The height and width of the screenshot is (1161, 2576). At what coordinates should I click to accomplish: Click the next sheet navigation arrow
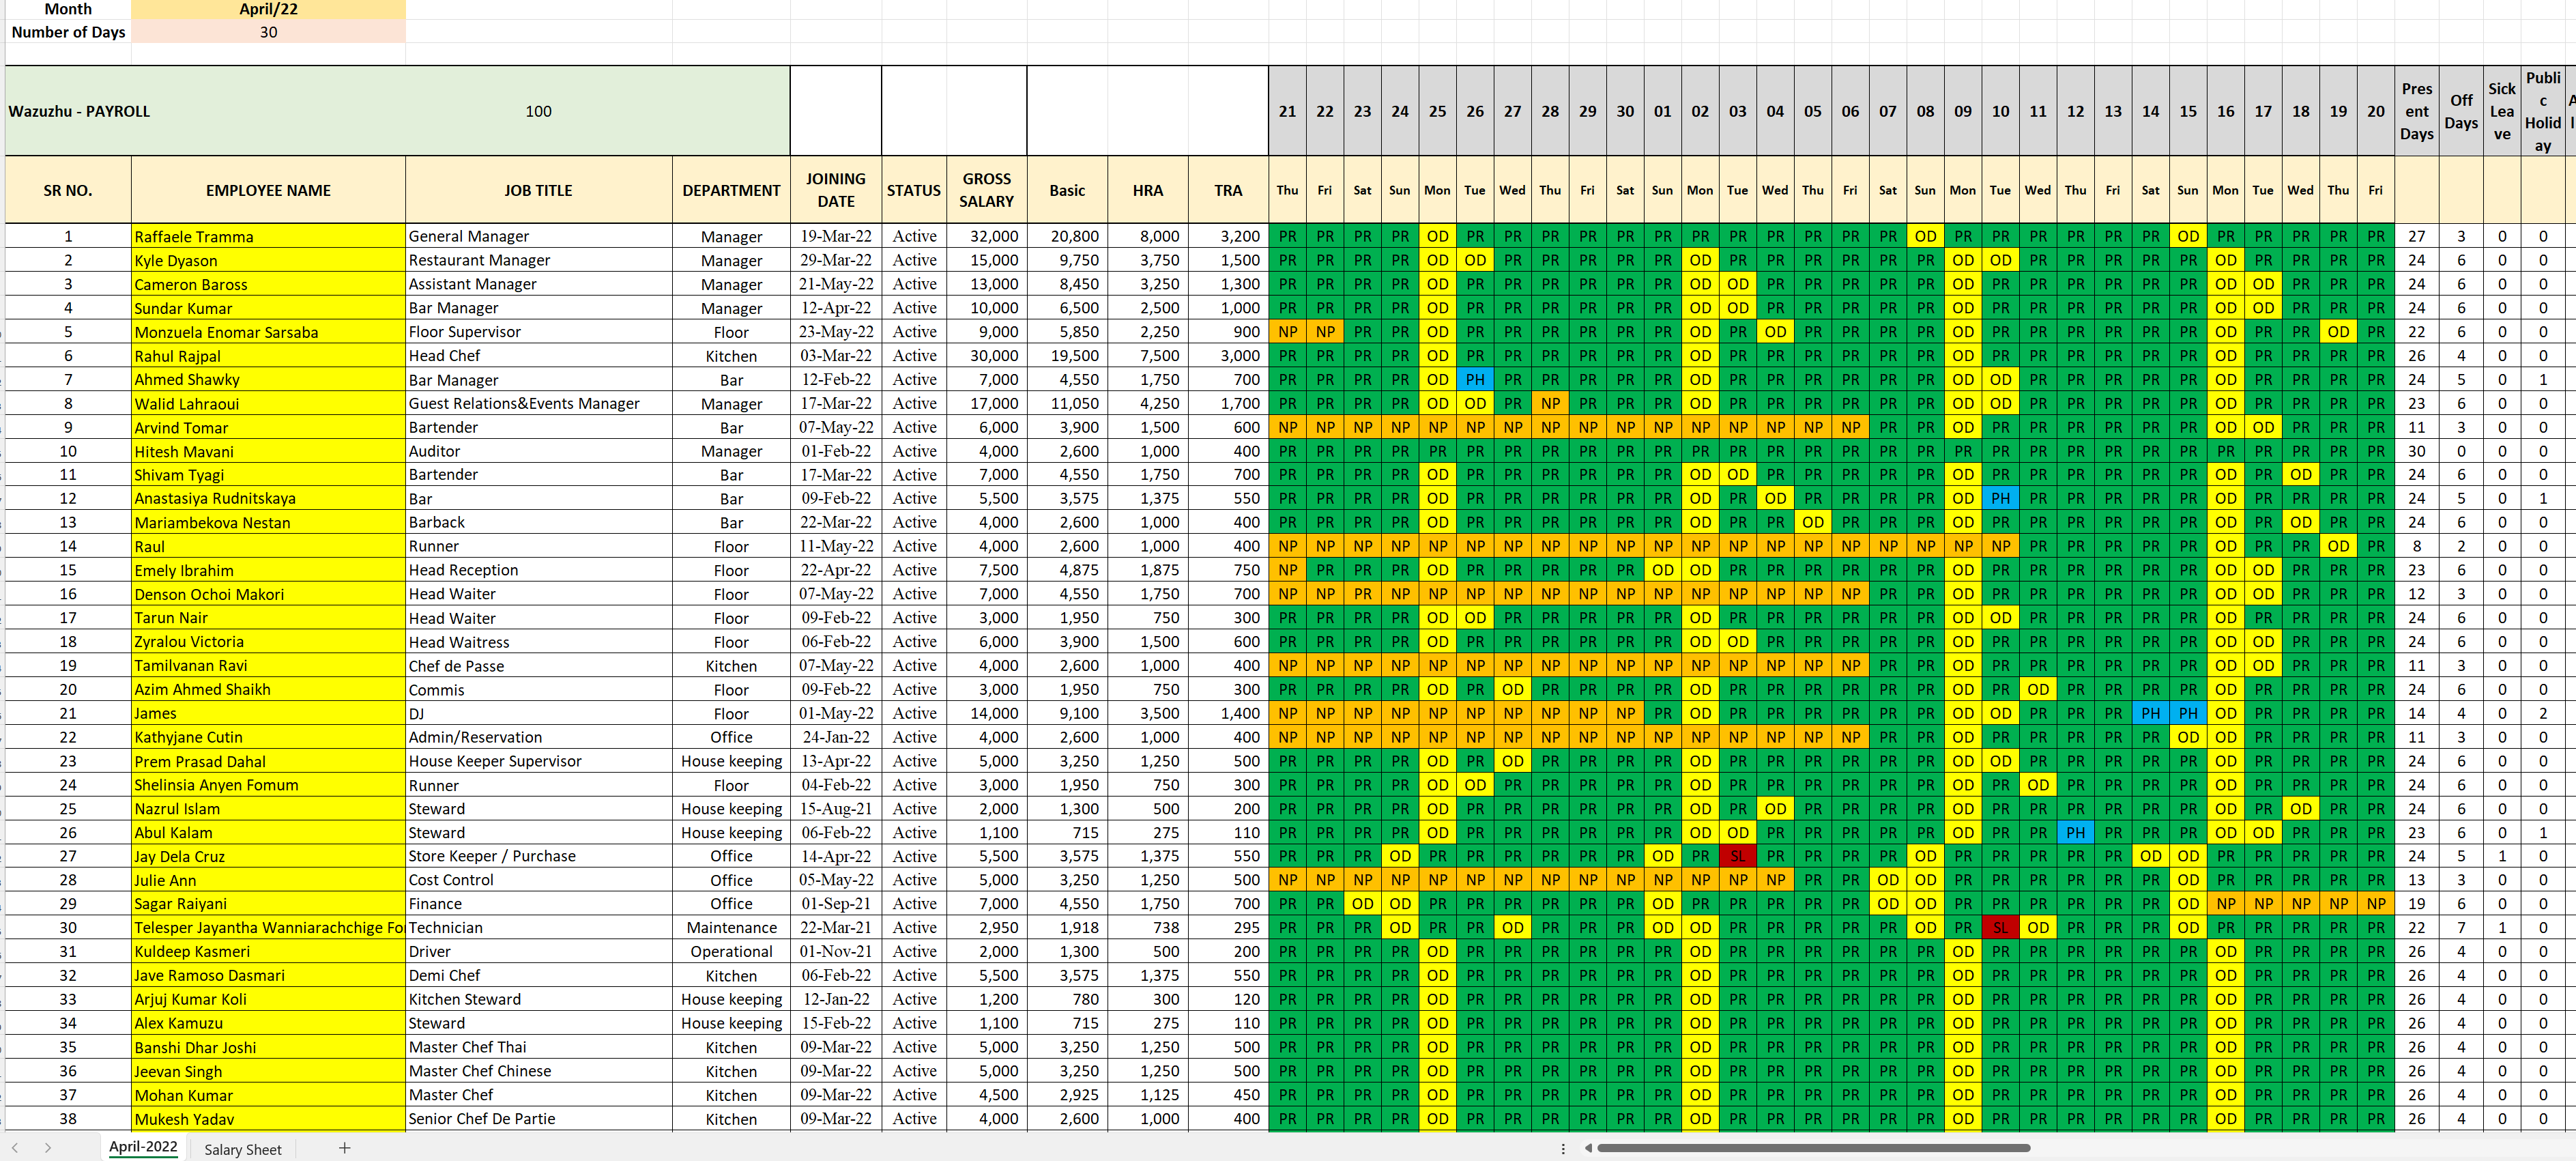(47, 1148)
